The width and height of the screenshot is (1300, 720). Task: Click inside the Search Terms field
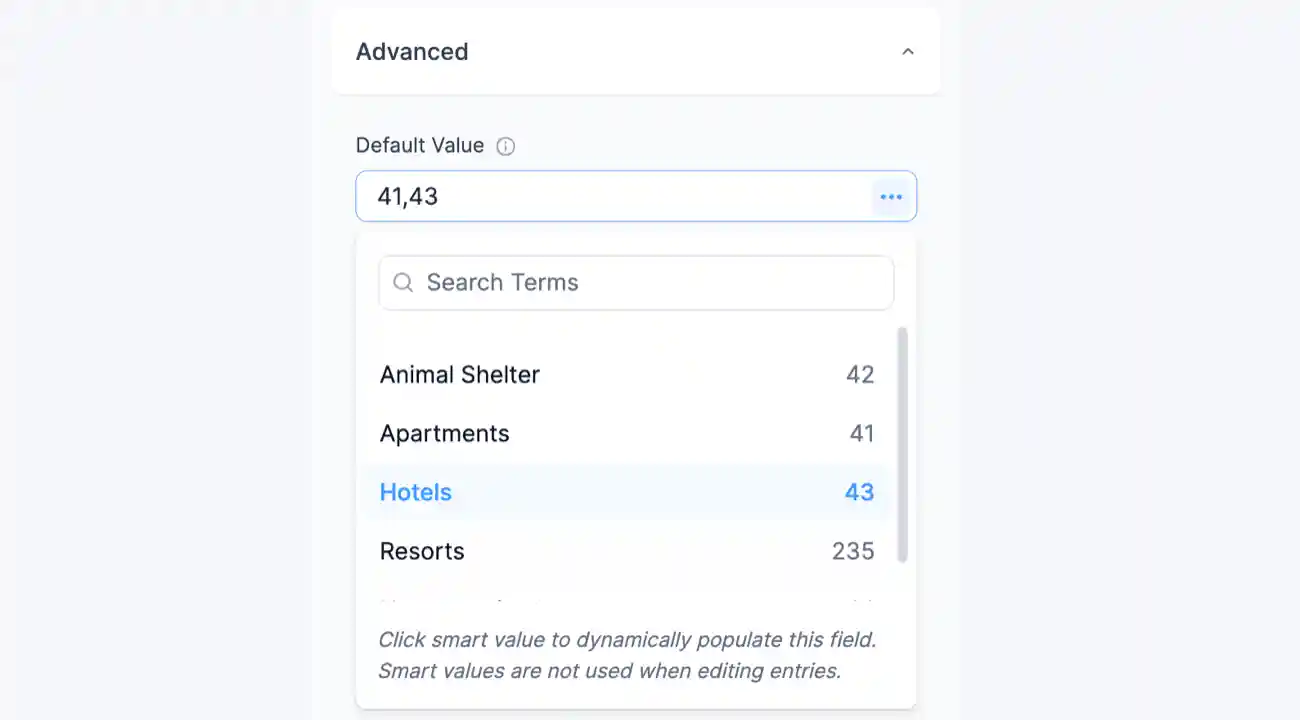[x=636, y=282]
